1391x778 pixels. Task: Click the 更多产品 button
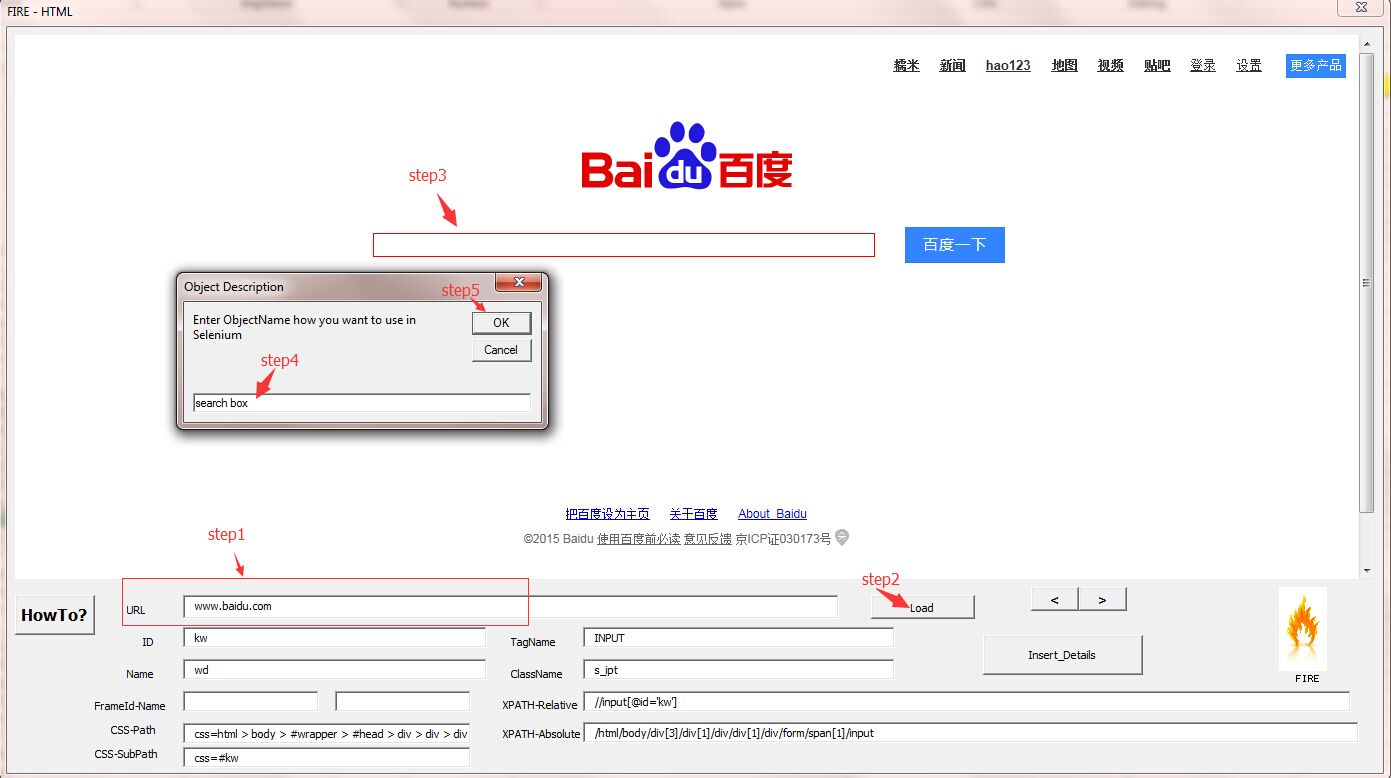coord(1316,66)
